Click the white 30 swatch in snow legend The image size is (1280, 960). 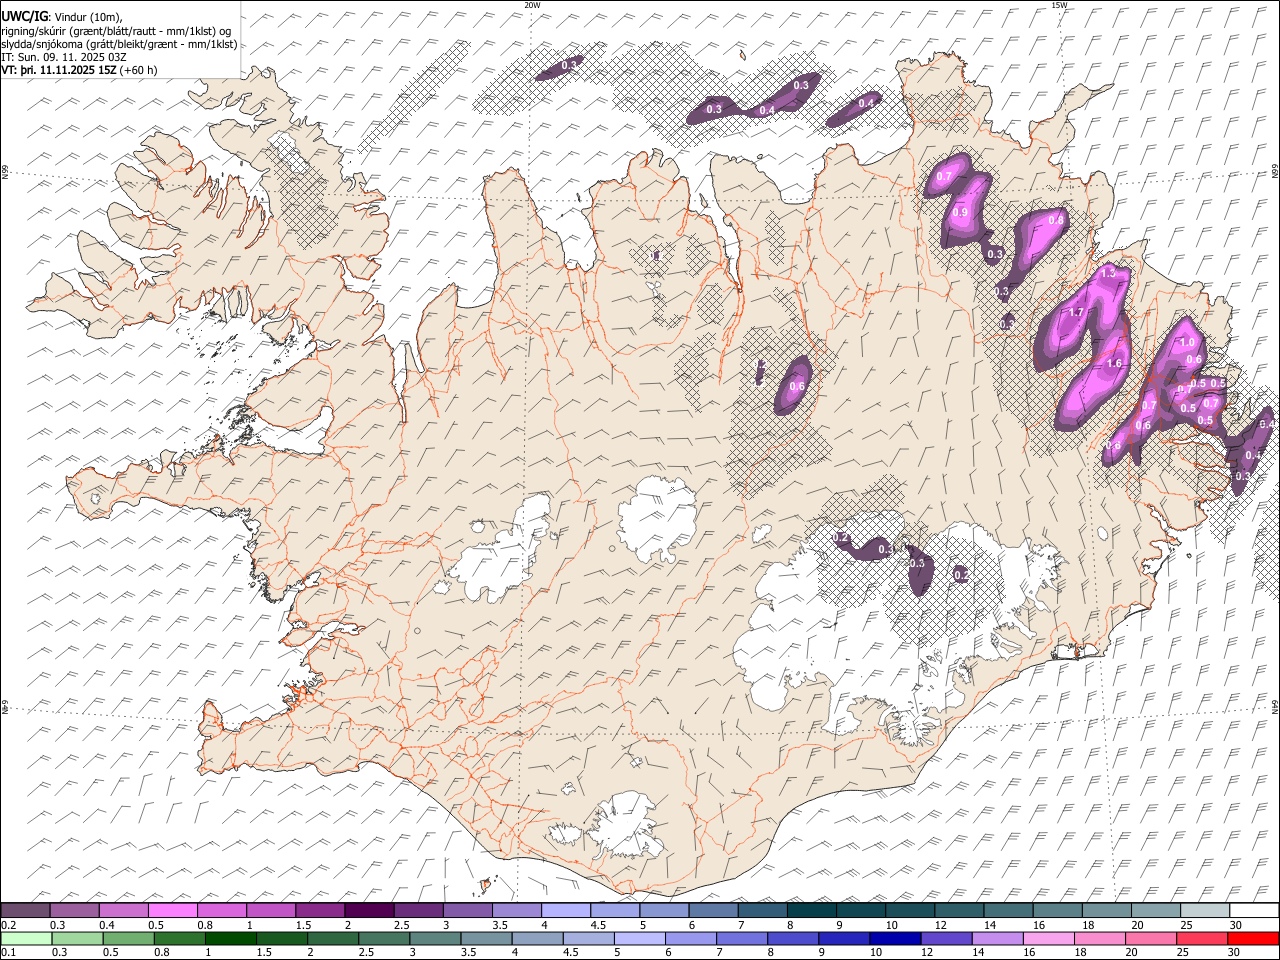[x=1253, y=911]
